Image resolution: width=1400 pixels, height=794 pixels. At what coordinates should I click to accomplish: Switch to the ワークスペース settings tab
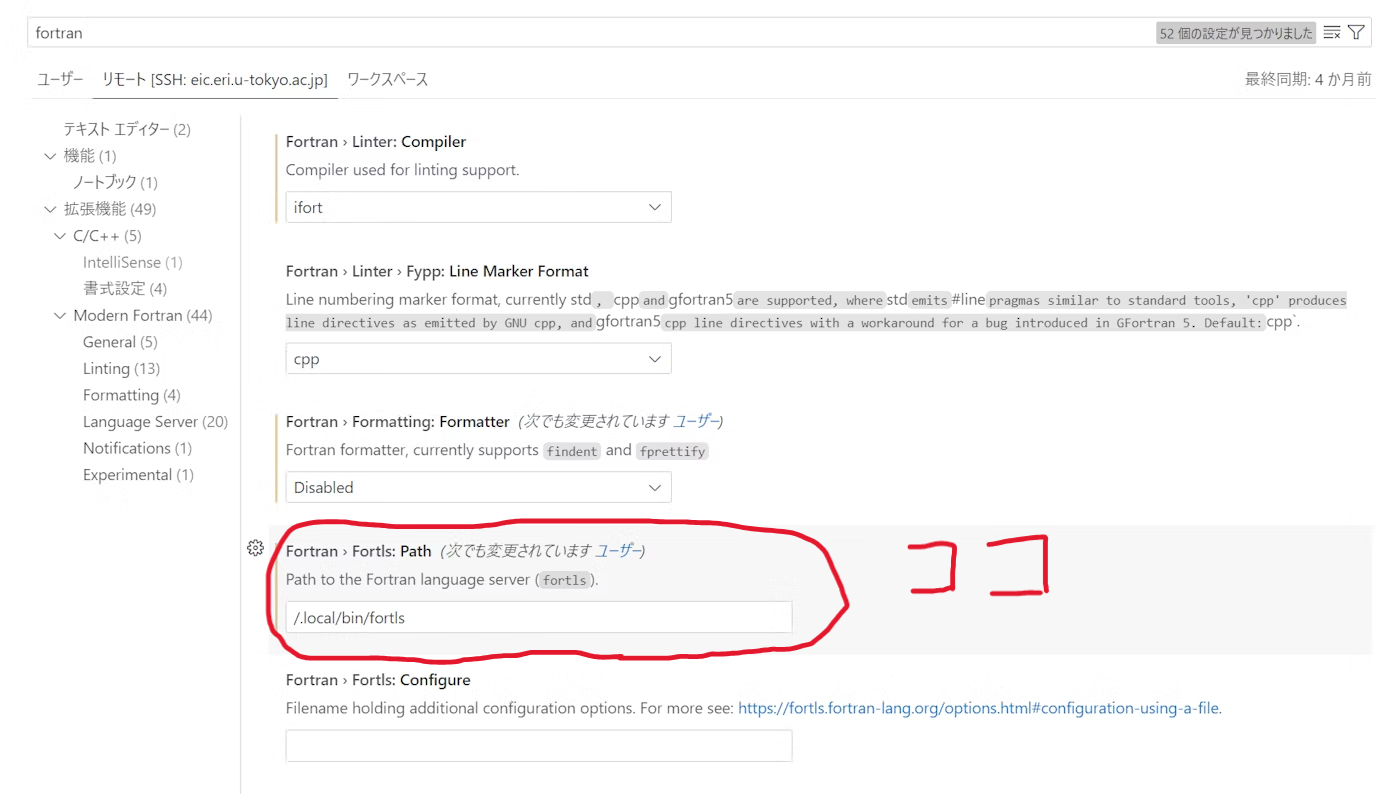point(388,80)
